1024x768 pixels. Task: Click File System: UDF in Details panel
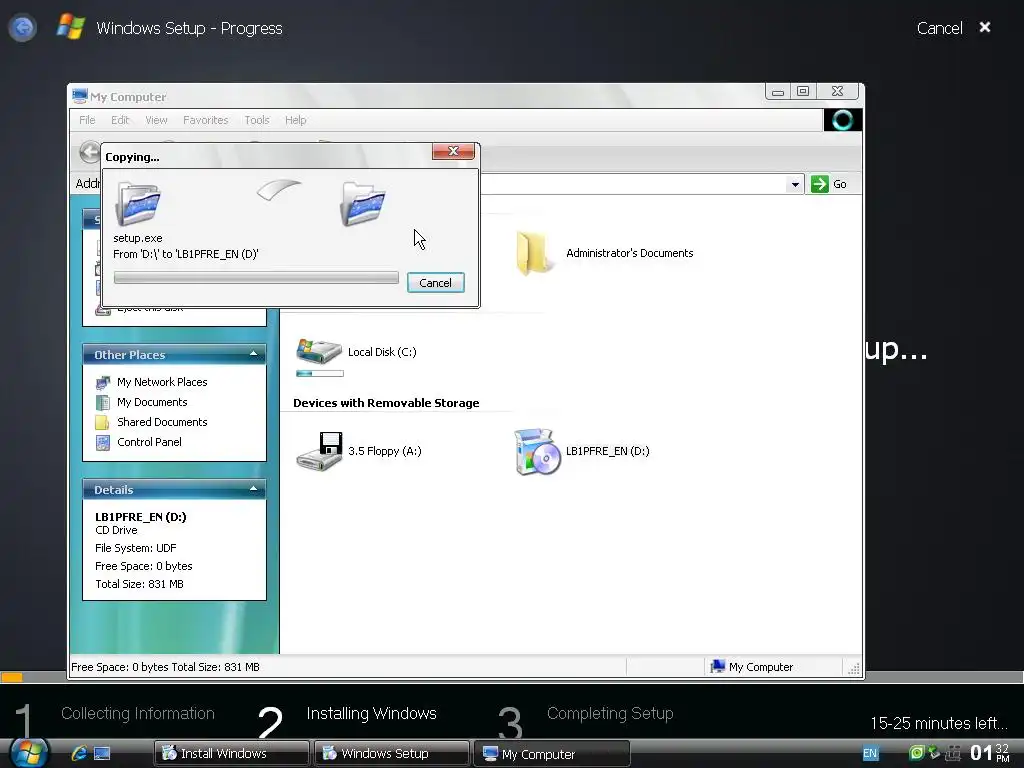point(135,548)
